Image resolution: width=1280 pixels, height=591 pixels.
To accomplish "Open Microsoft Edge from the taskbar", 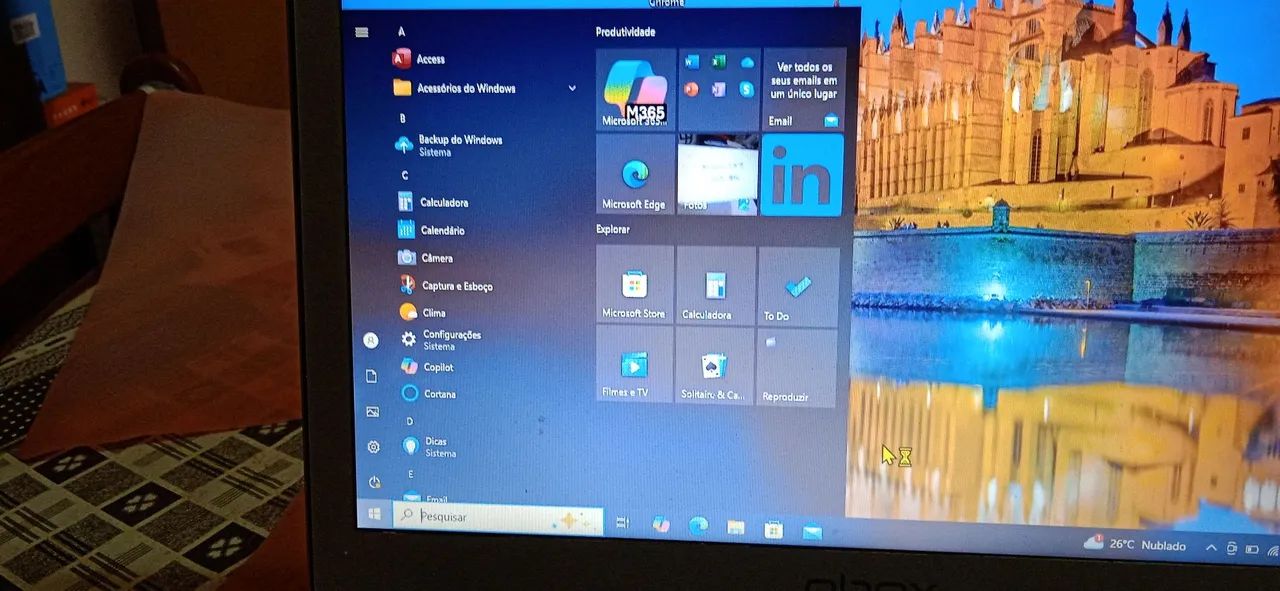I will coord(698,525).
